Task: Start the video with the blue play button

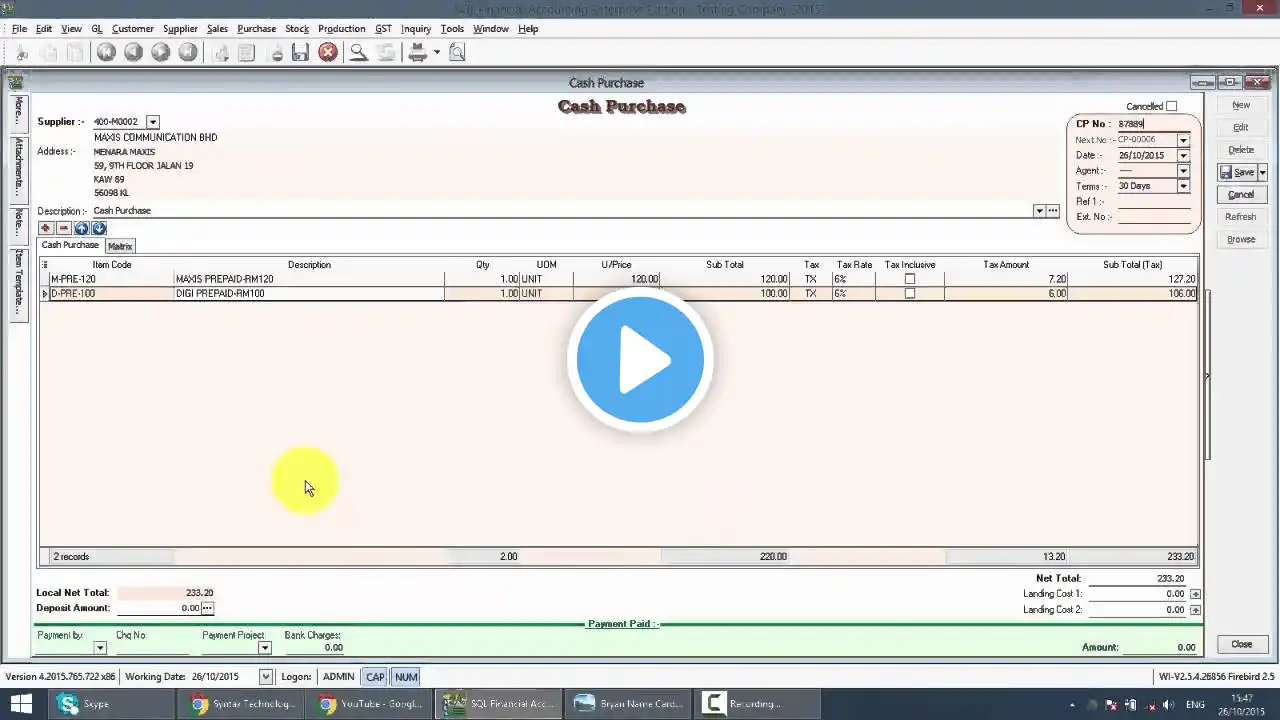Action: 640,360
